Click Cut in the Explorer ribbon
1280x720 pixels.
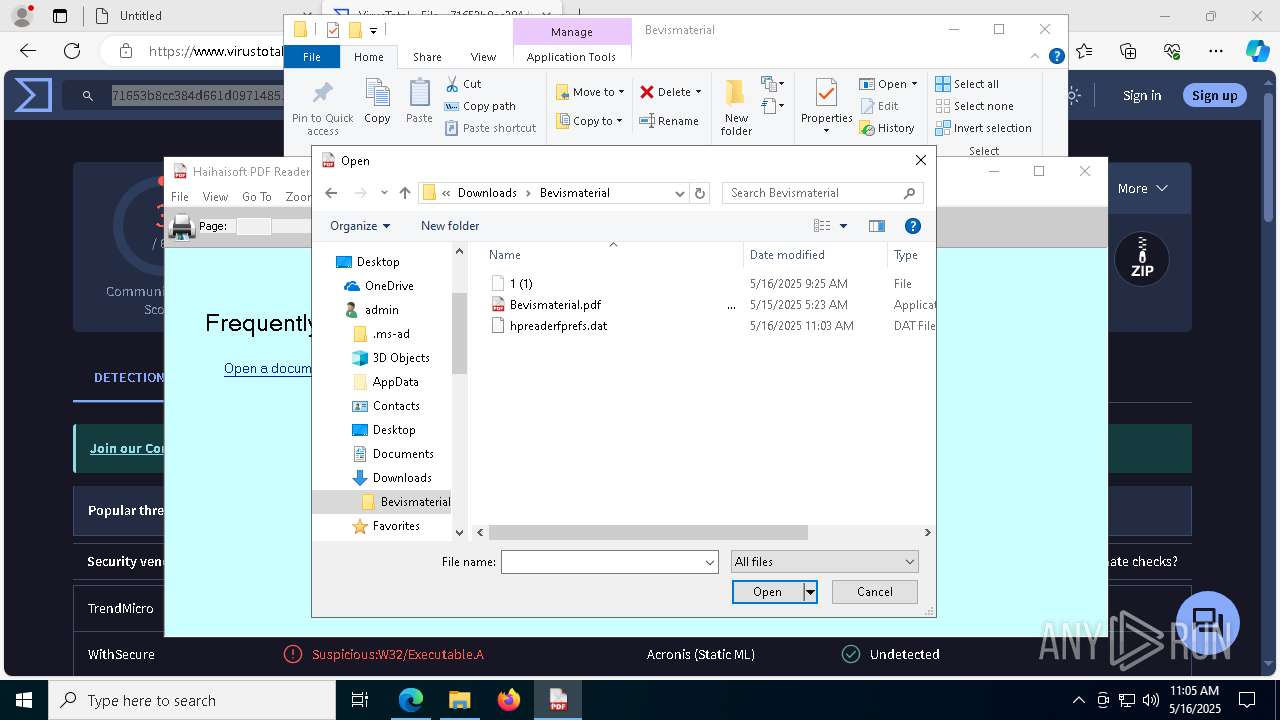pyautogui.click(x=463, y=84)
